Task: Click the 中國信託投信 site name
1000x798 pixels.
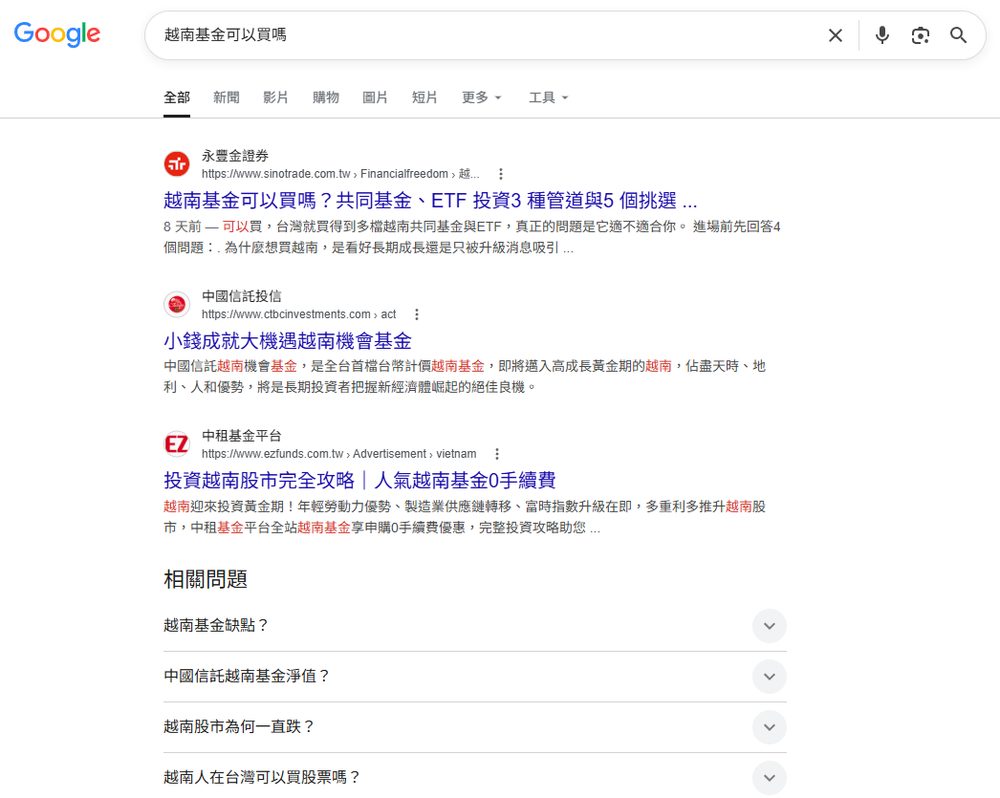Action: (x=242, y=296)
